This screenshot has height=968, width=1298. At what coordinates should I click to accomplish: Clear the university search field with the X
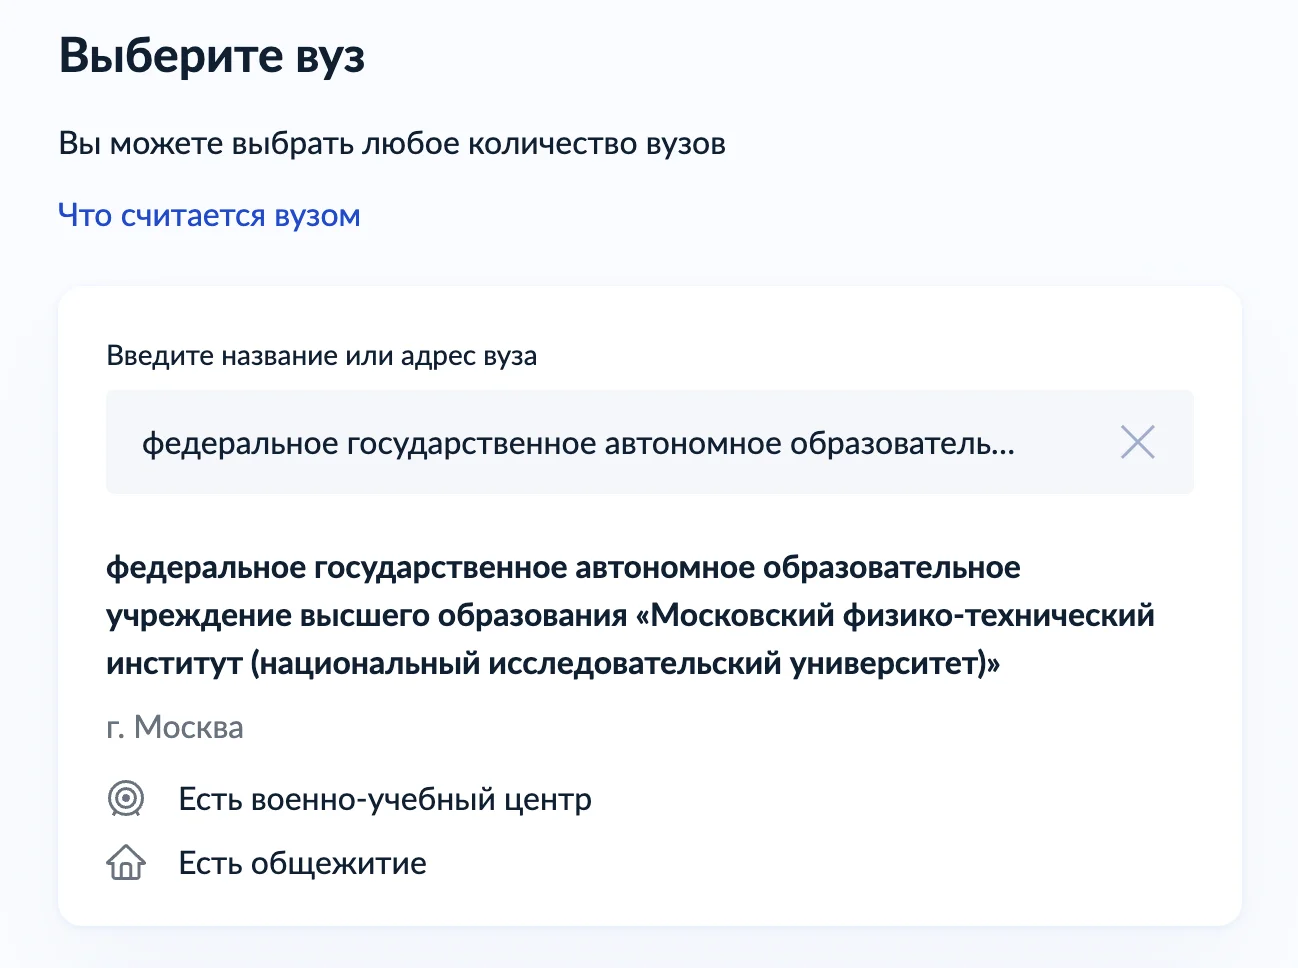click(1138, 442)
